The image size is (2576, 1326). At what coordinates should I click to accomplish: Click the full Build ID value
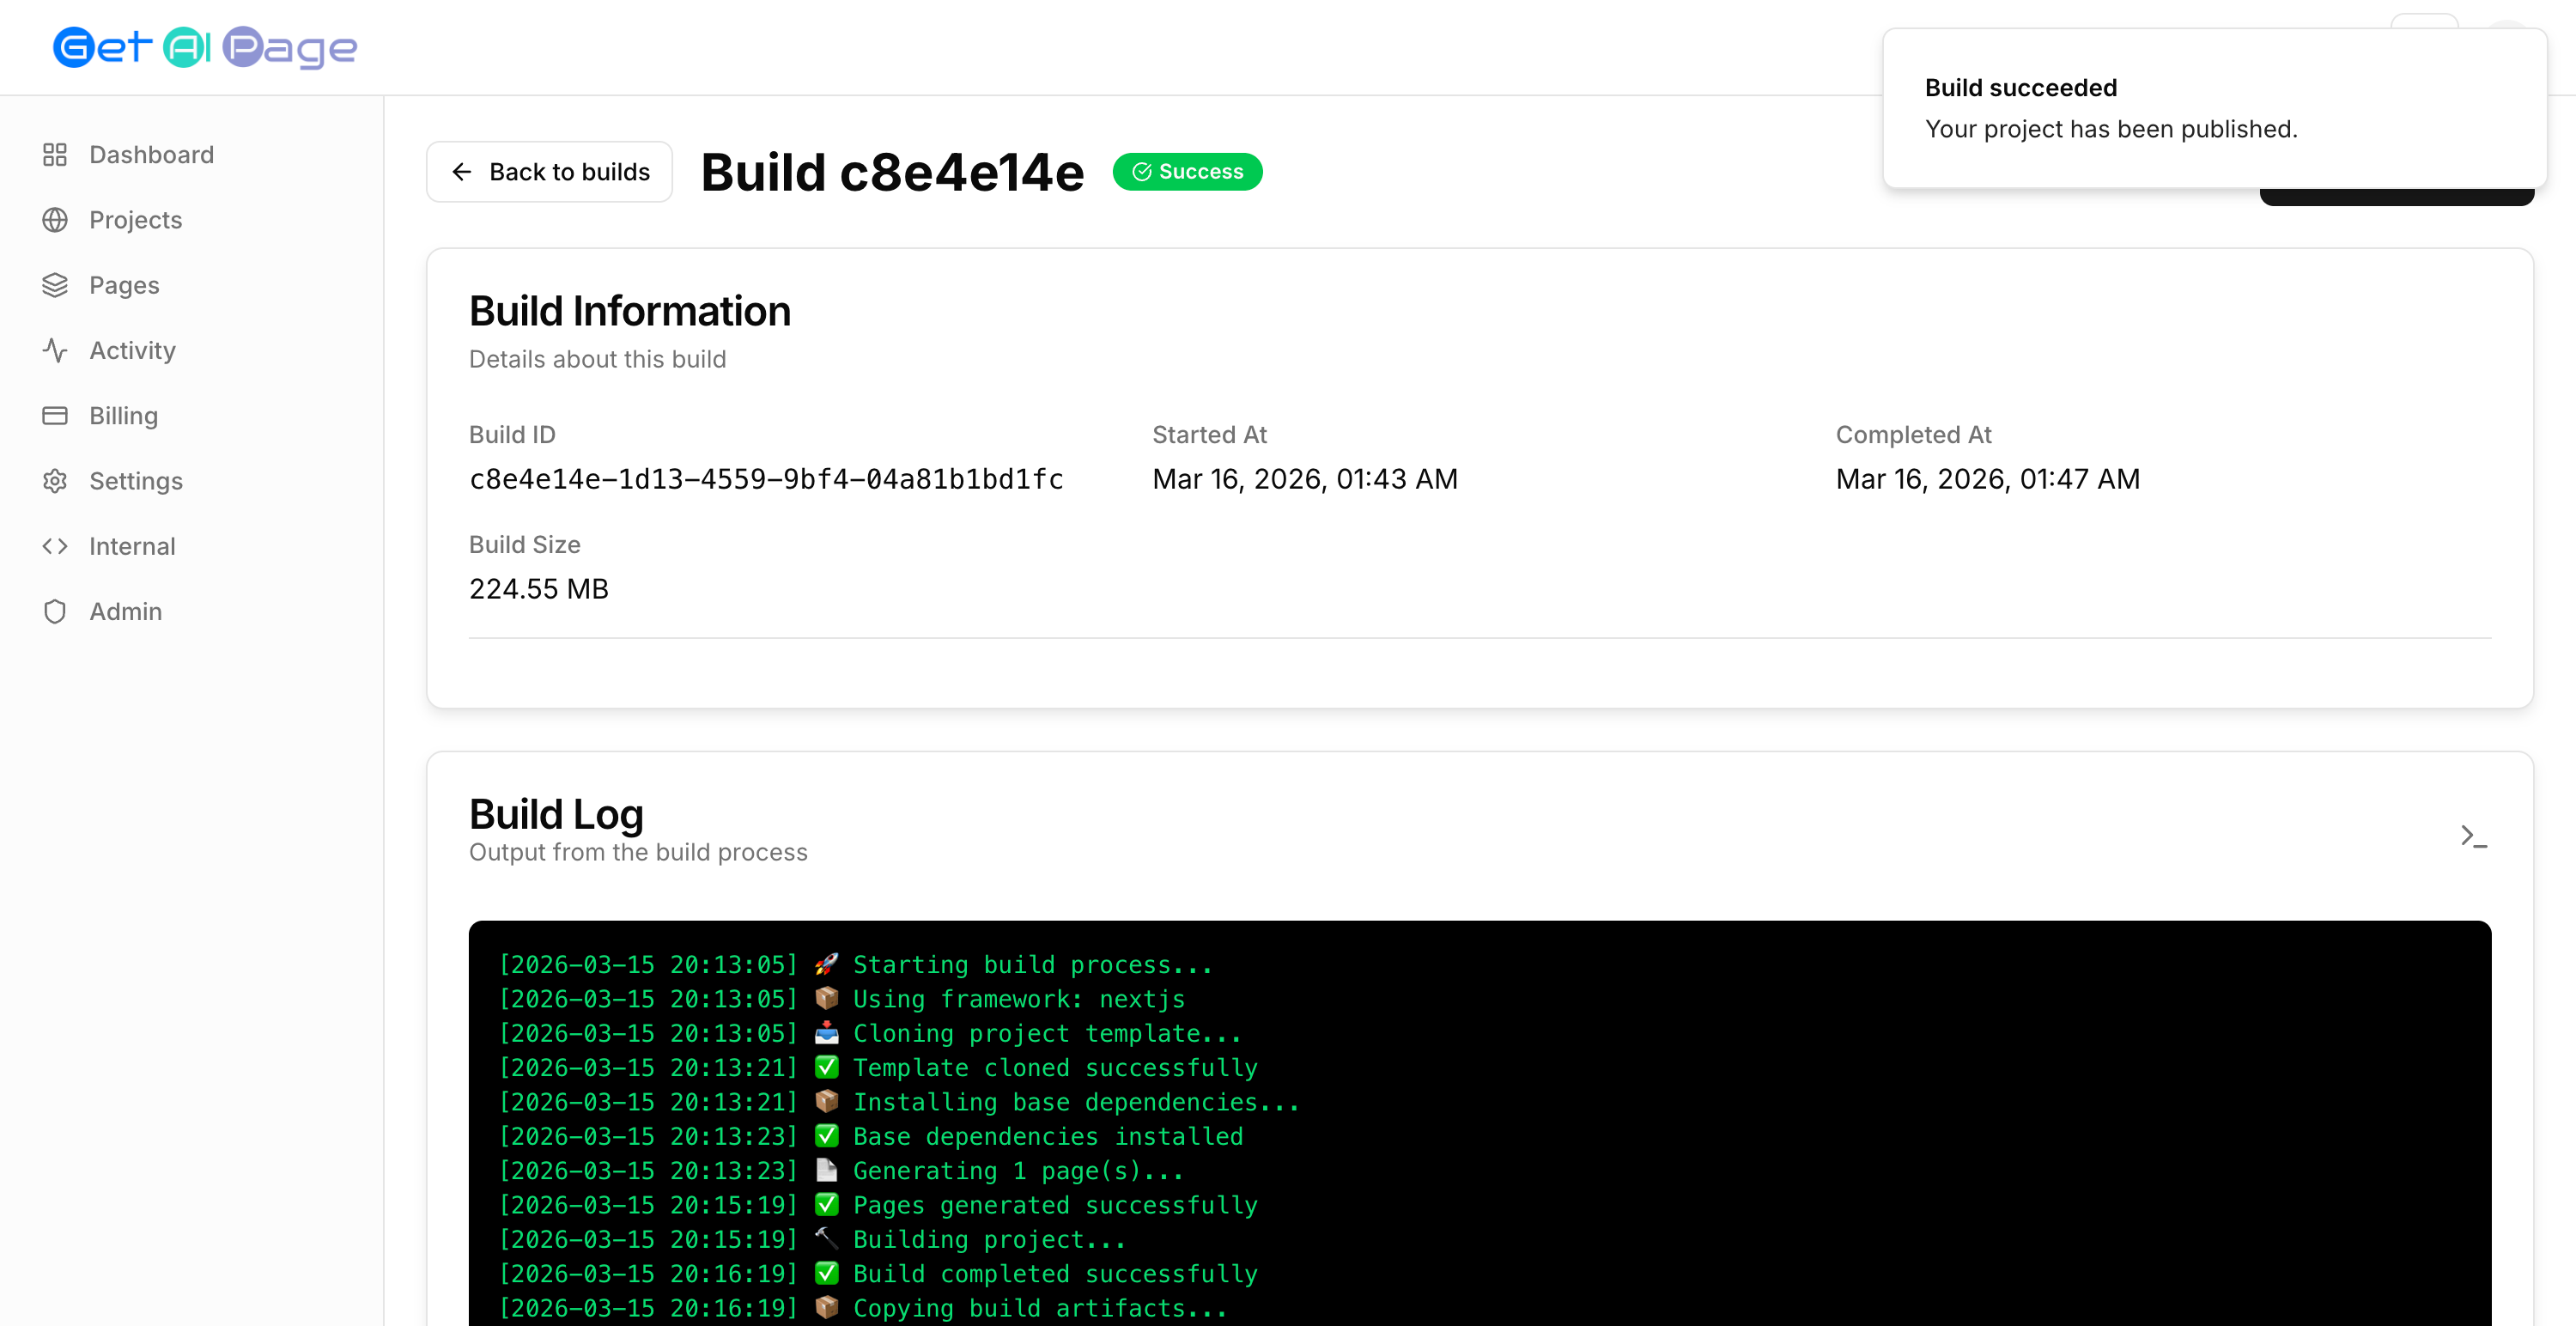click(766, 479)
